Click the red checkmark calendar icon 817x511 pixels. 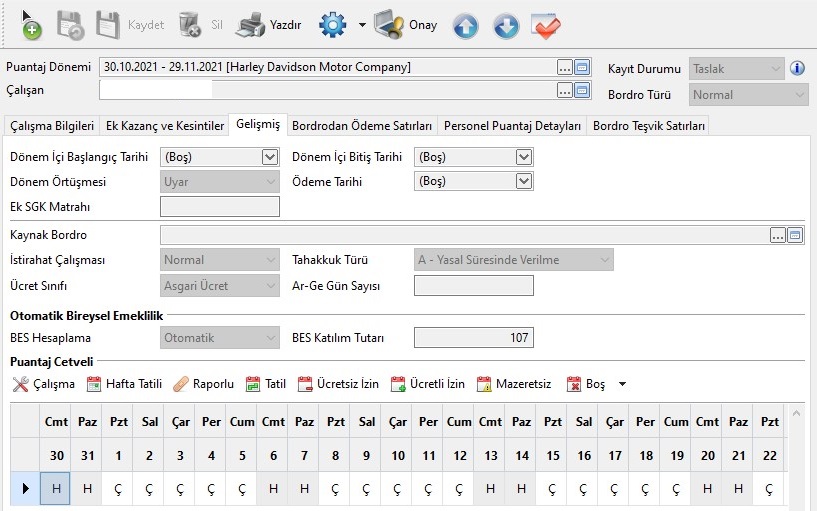[x=546, y=26]
